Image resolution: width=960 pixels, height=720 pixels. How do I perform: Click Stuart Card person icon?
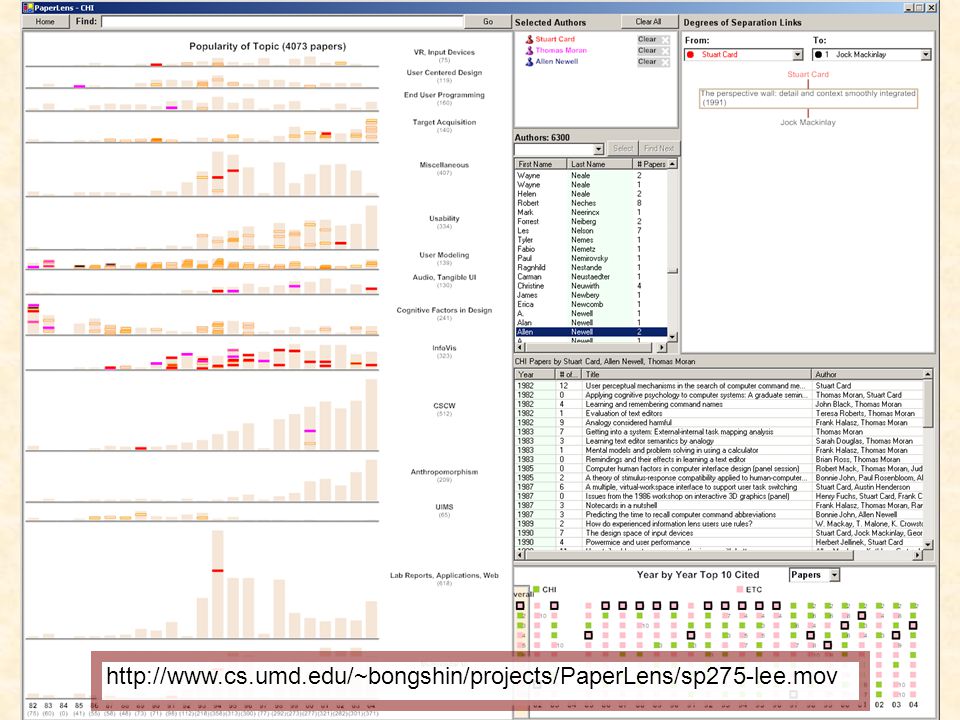pos(529,39)
